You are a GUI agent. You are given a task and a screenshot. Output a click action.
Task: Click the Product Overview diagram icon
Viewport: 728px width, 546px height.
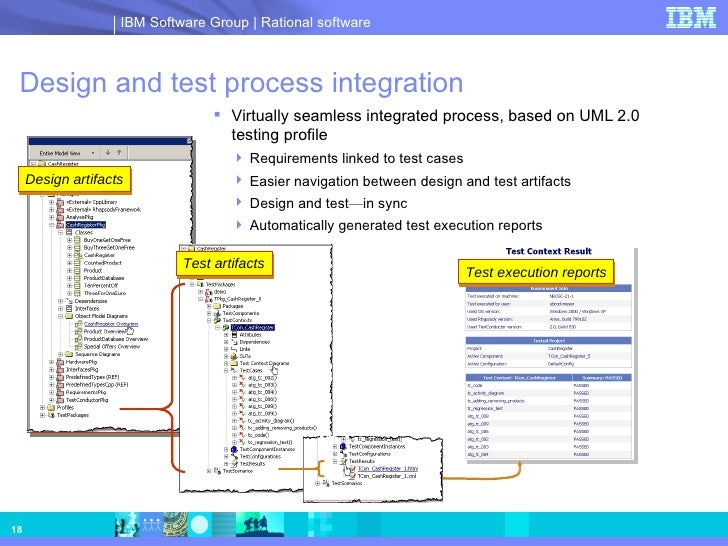78,331
